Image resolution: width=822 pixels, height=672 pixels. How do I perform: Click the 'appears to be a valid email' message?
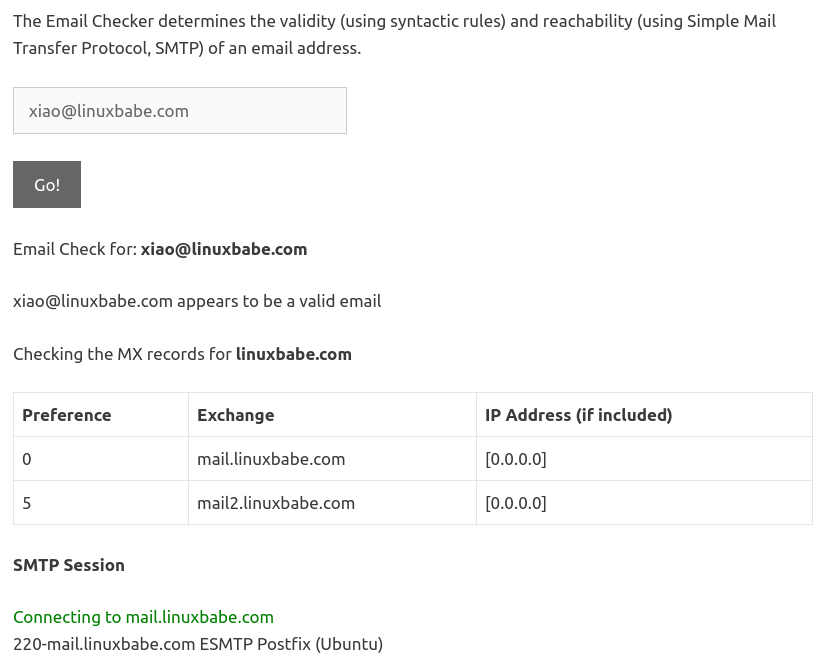click(279, 301)
